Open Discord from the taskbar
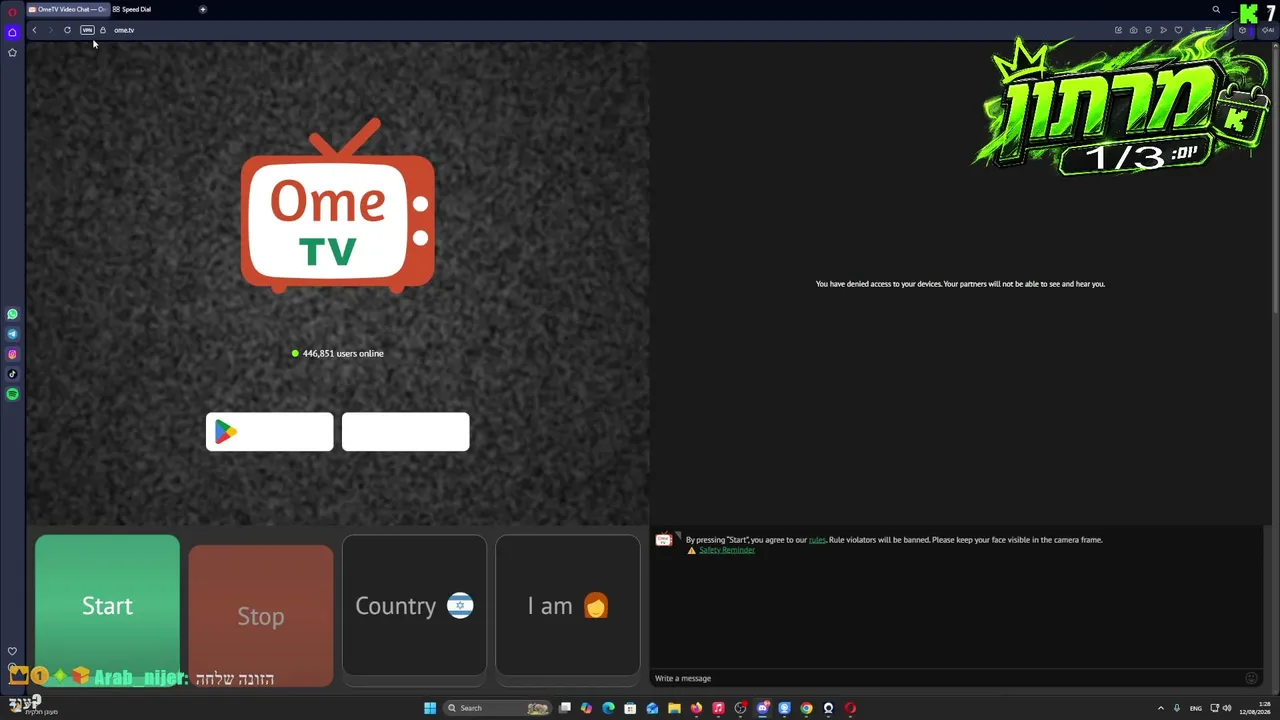The image size is (1280, 720). click(x=762, y=708)
